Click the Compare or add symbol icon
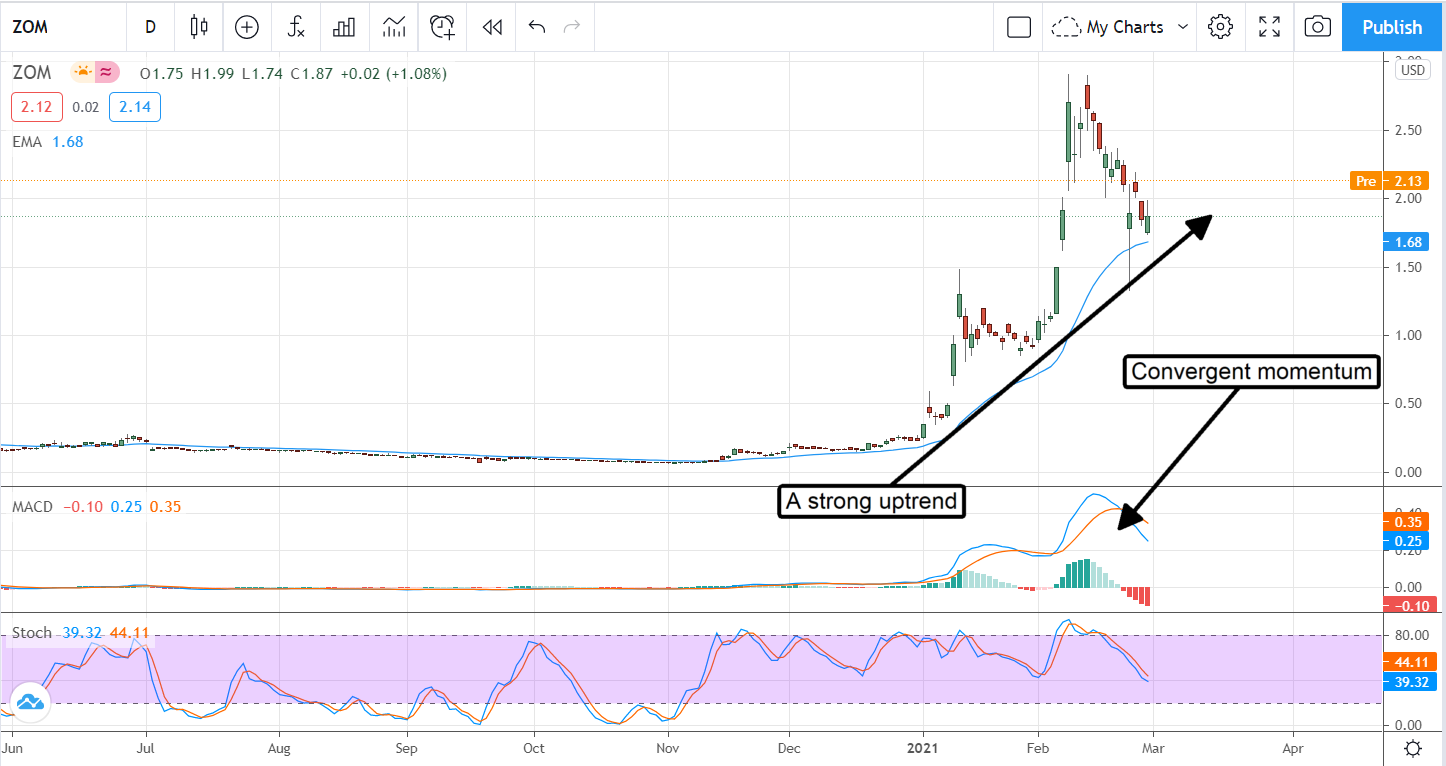 coord(247,27)
